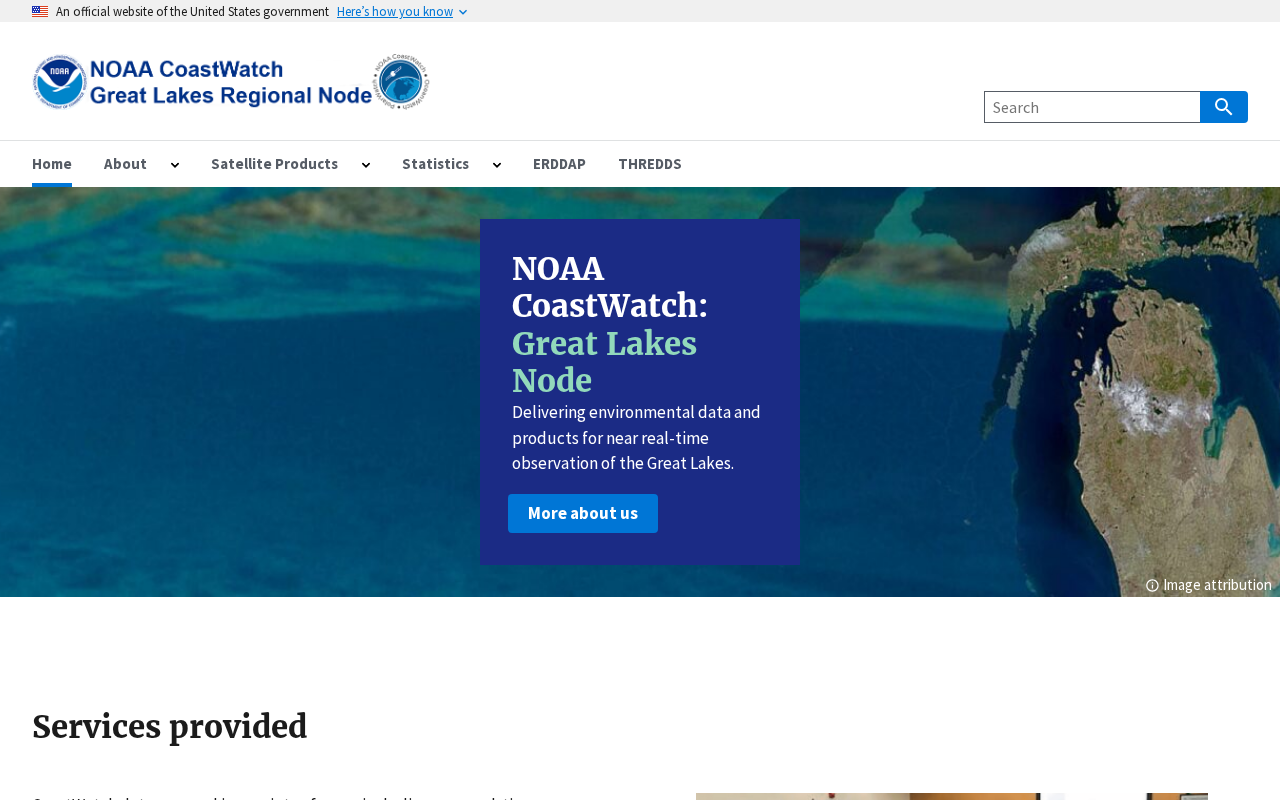Viewport: 1280px width, 800px height.
Task: Select the About menu label
Action: click(x=125, y=164)
